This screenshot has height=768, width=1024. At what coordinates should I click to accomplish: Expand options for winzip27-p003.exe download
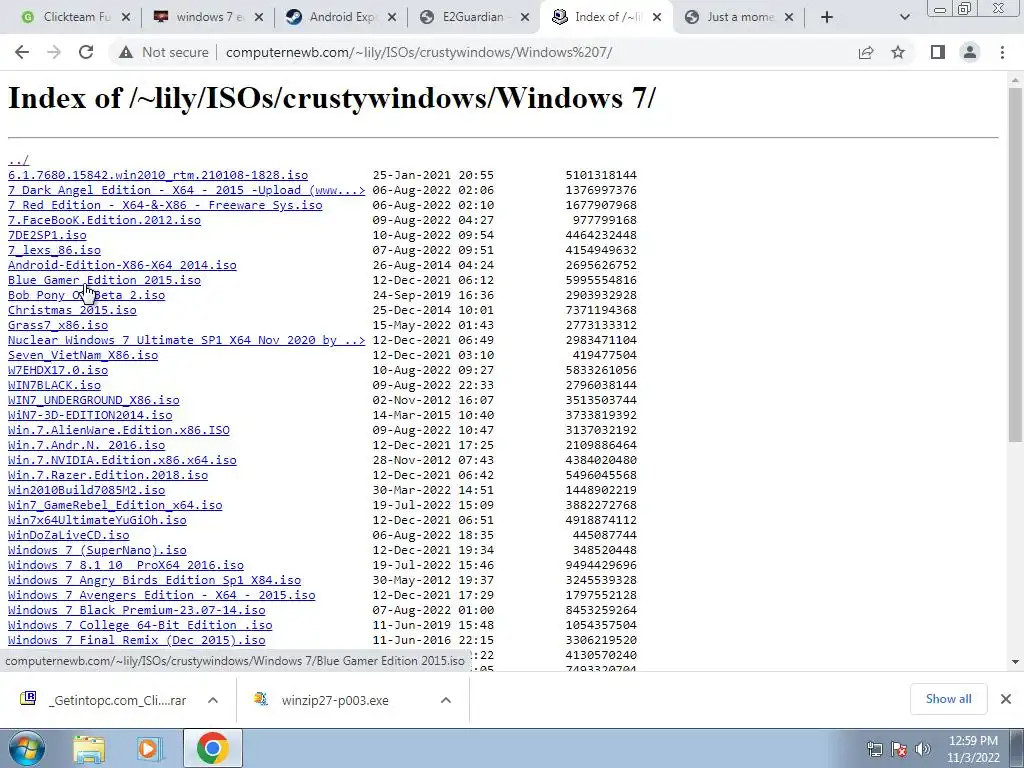click(446, 700)
